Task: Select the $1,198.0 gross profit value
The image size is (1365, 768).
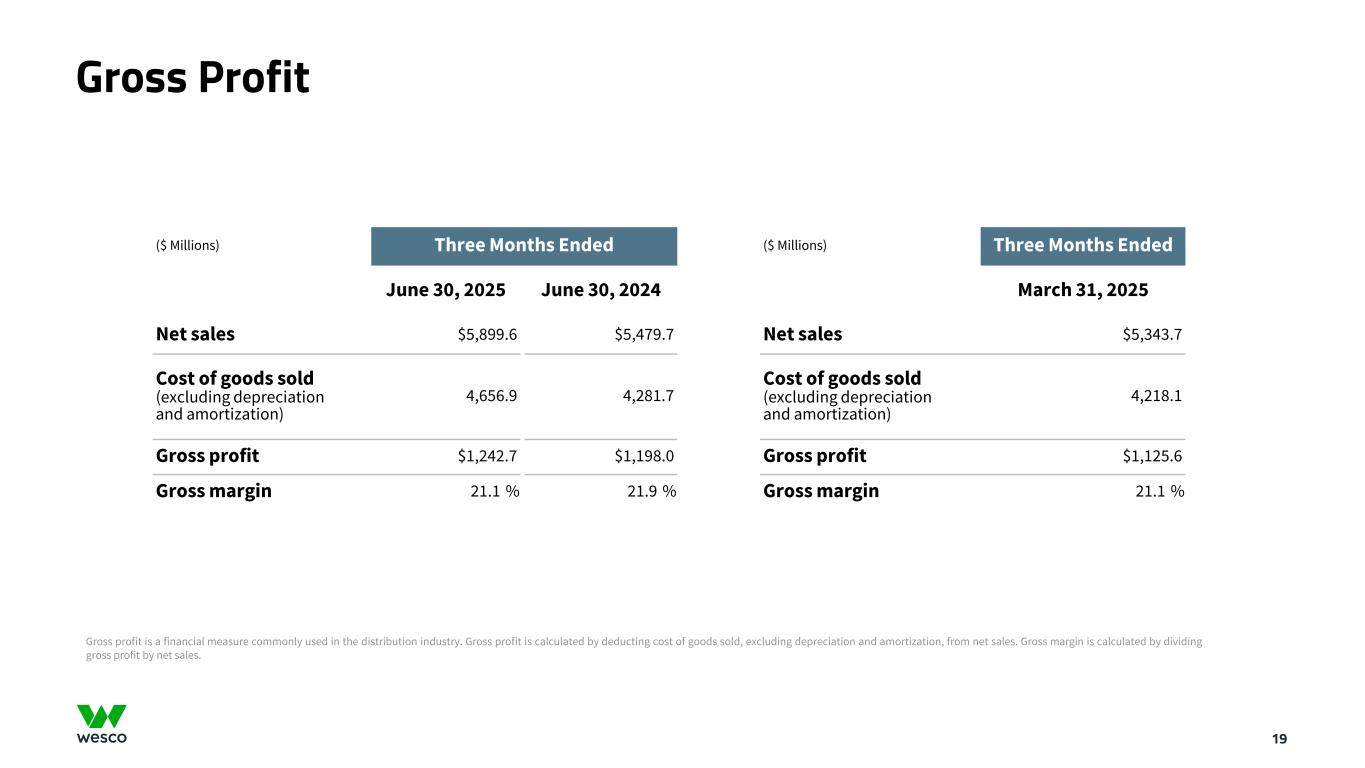Action: 644,456
